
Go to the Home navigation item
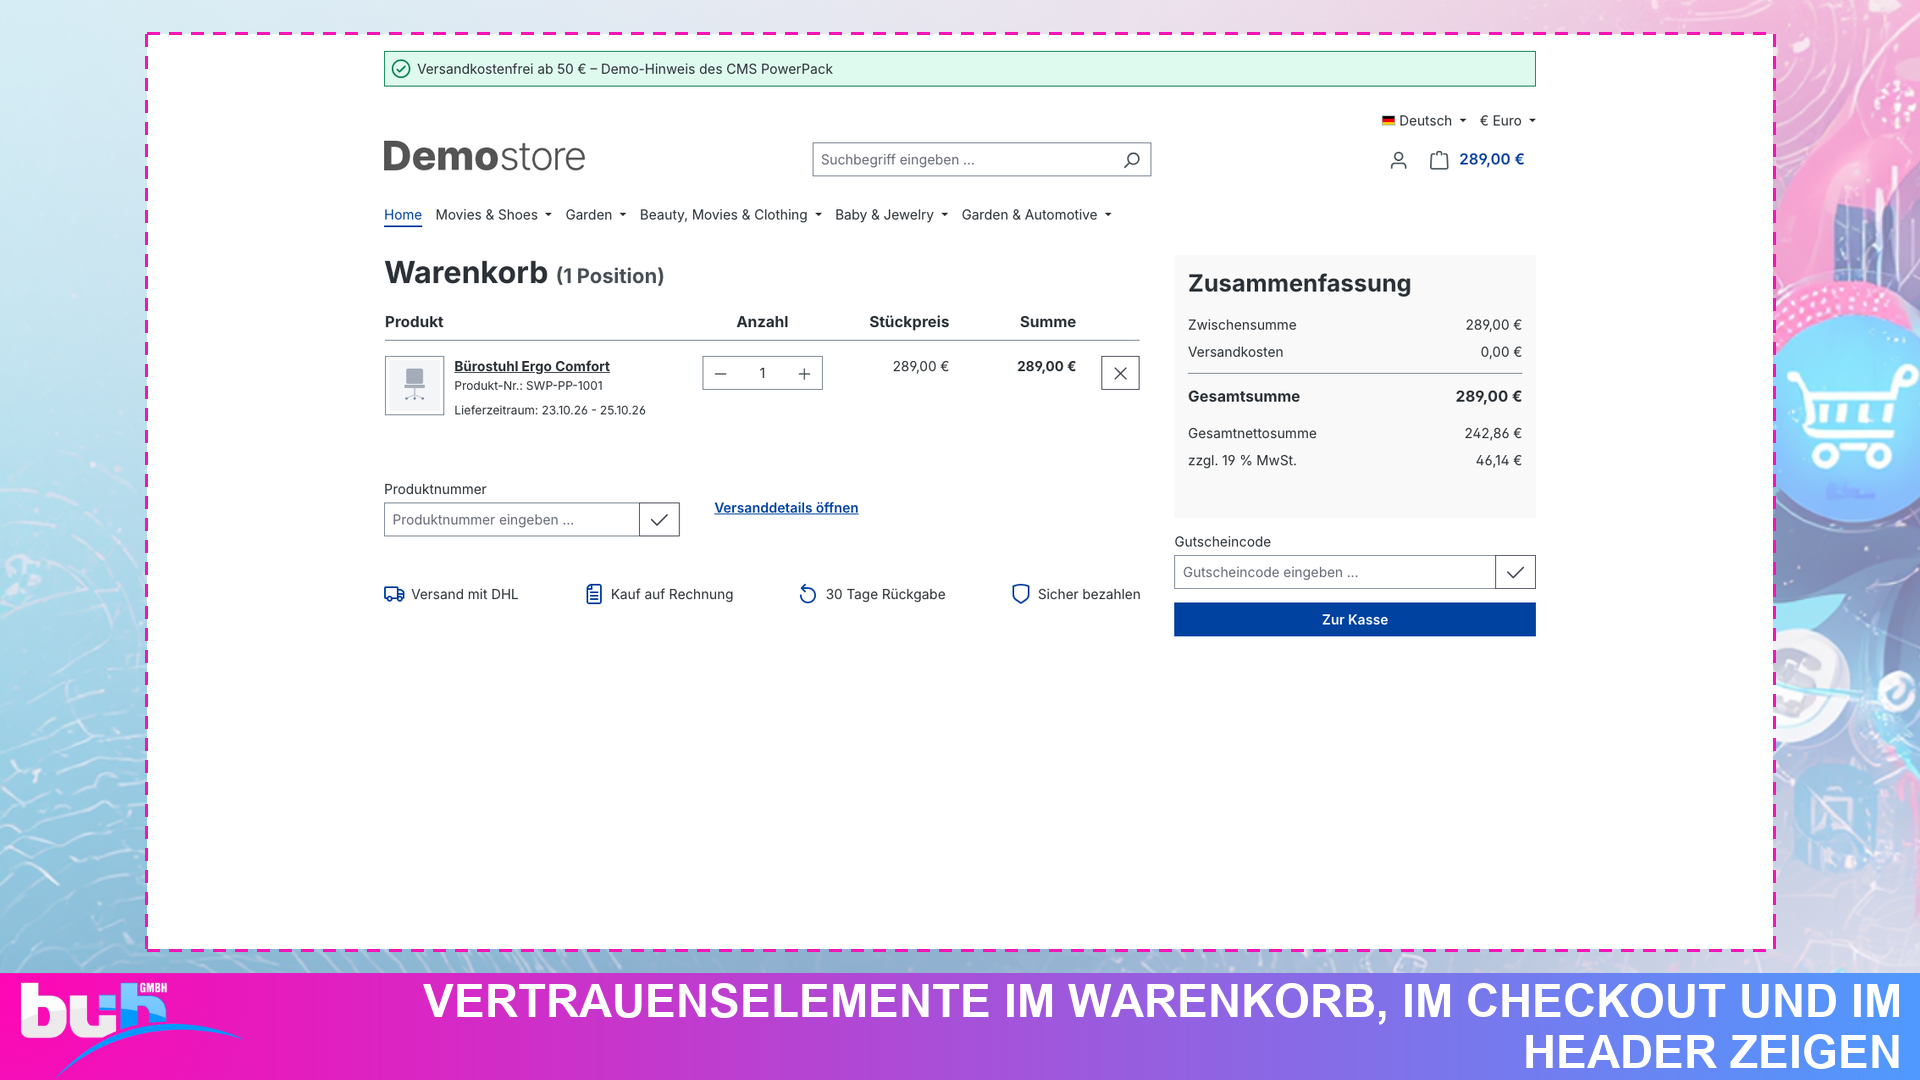pos(403,215)
